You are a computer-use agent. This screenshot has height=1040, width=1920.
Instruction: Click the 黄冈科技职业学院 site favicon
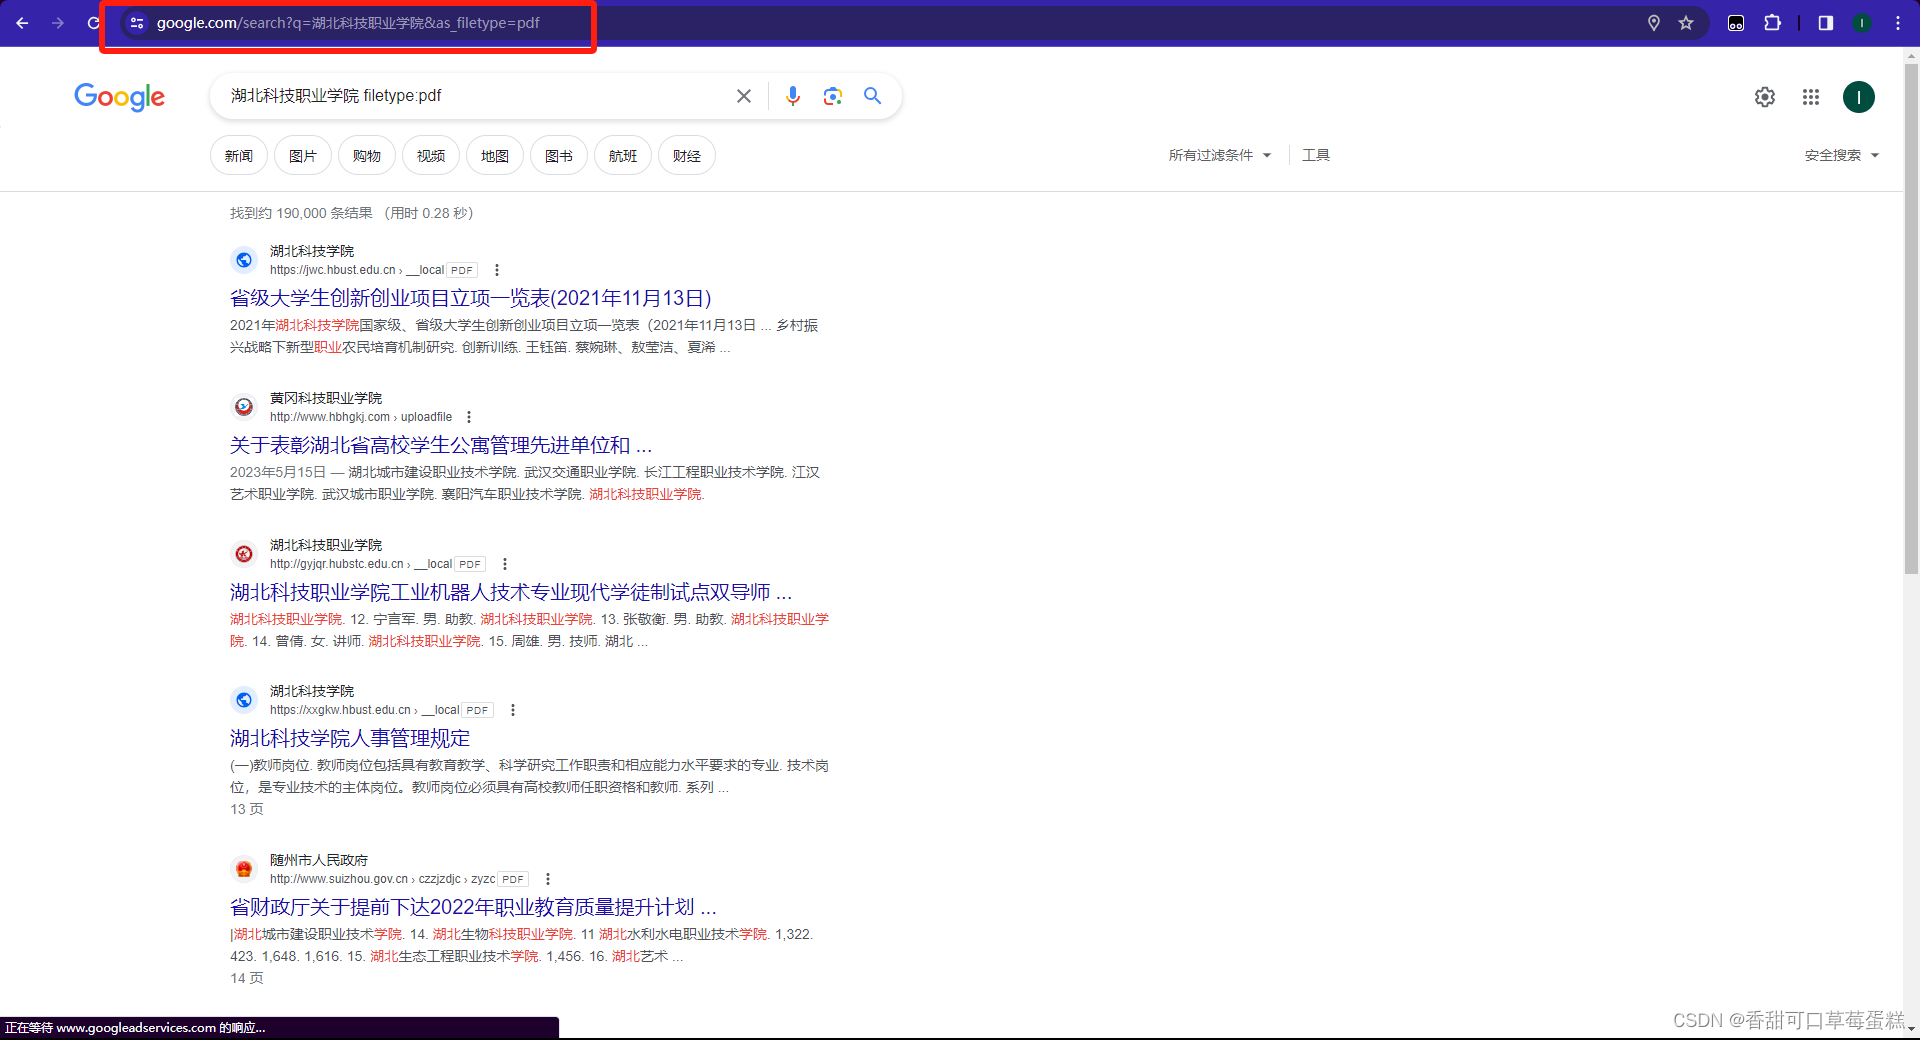(244, 407)
